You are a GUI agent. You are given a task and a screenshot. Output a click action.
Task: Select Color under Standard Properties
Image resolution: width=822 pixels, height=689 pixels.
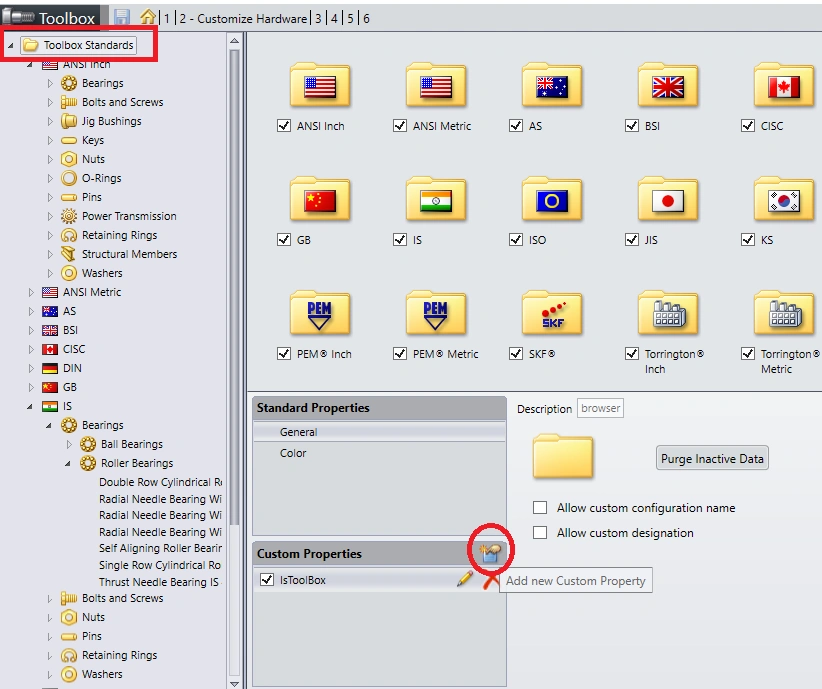coord(379,453)
